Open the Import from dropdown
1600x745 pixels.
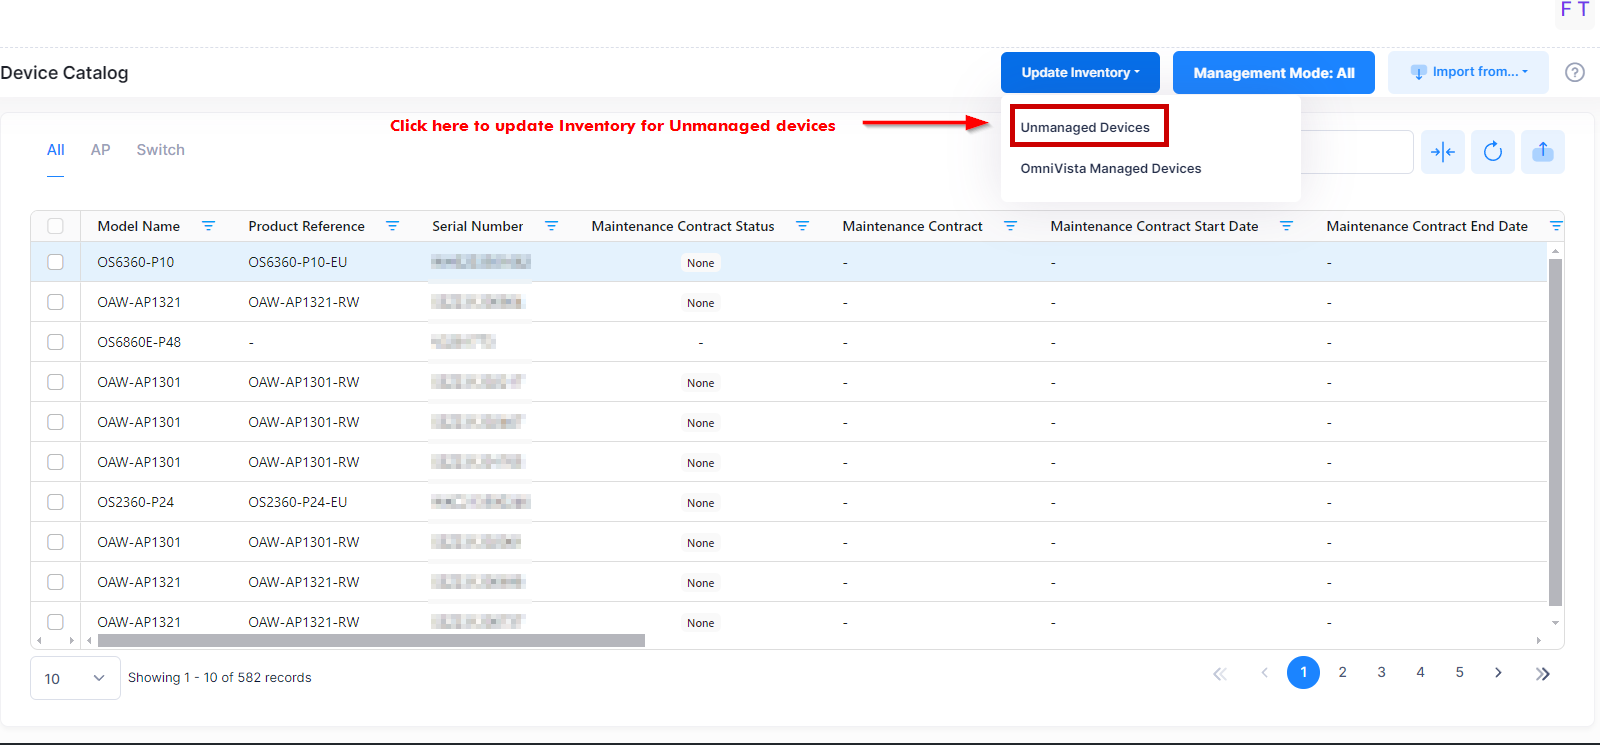pyautogui.click(x=1467, y=72)
